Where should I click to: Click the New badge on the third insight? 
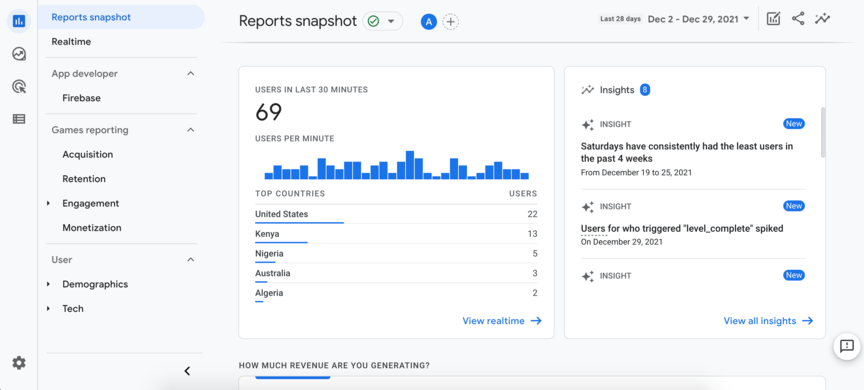(x=793, y=275)
